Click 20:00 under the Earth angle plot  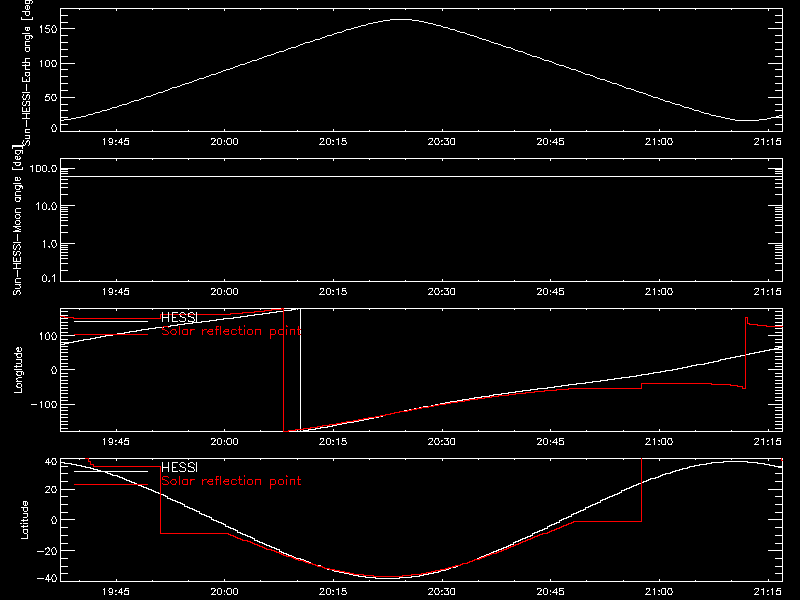pos(224,142)
